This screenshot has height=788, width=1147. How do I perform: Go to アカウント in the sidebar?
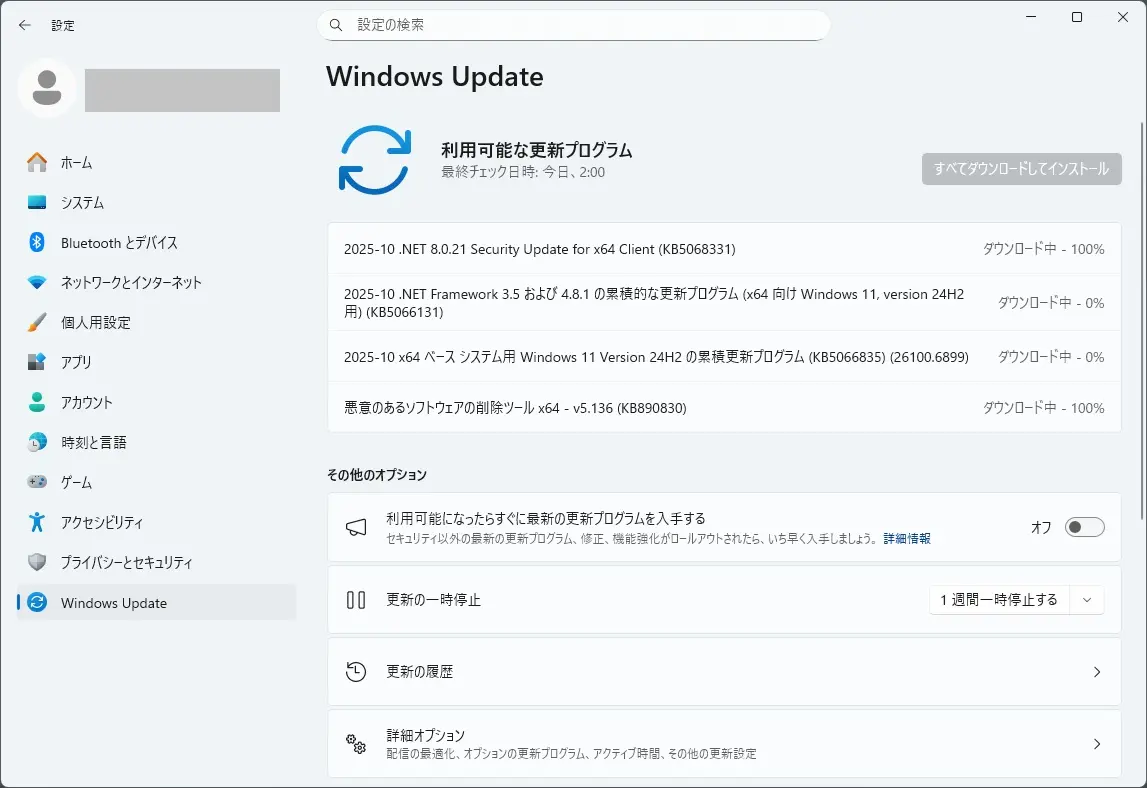click(86, 402)
